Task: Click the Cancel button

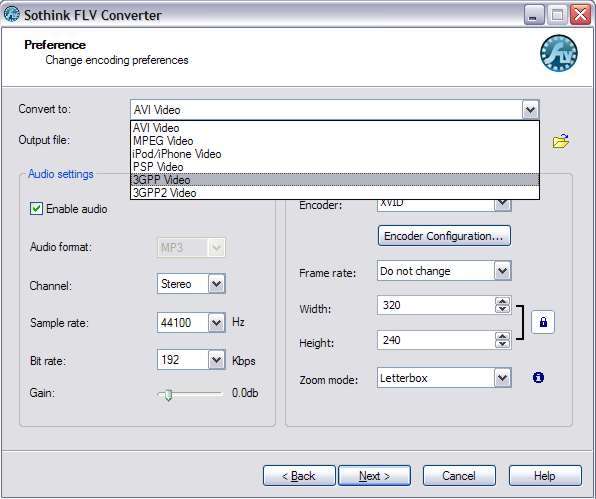Action: [459, 475]
